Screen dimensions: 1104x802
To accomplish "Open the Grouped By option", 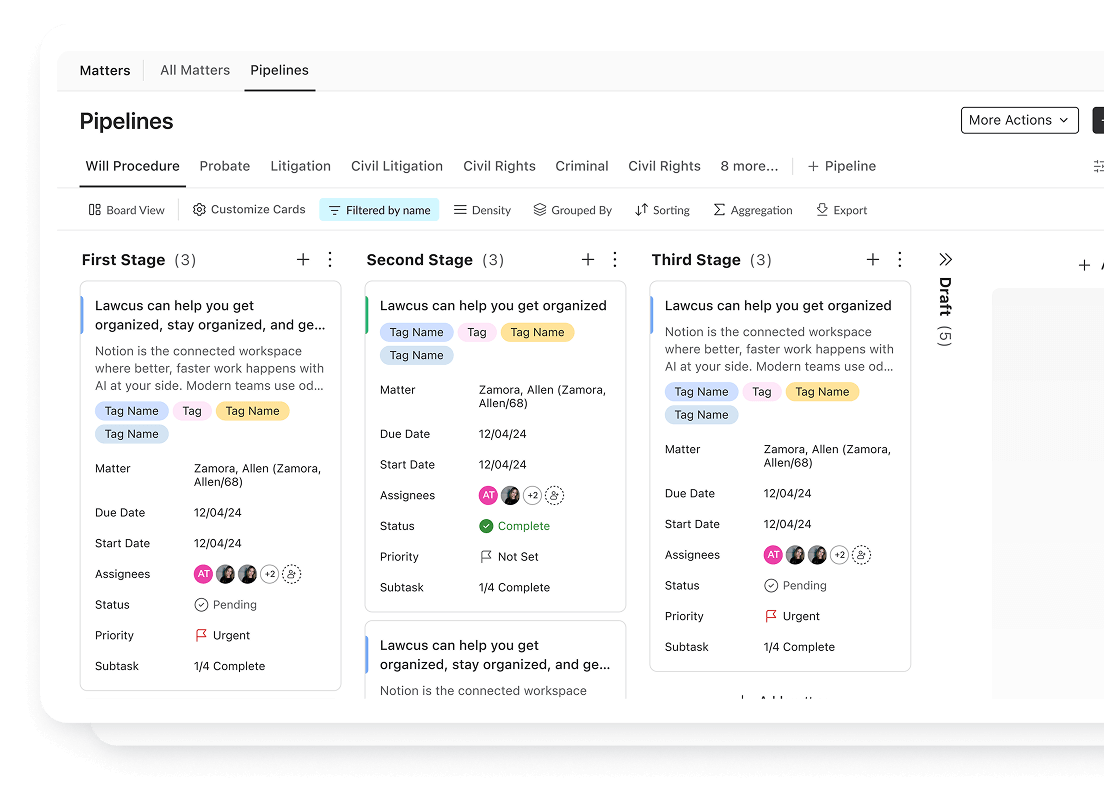I will pyautogui.click(x=572, y=210).
